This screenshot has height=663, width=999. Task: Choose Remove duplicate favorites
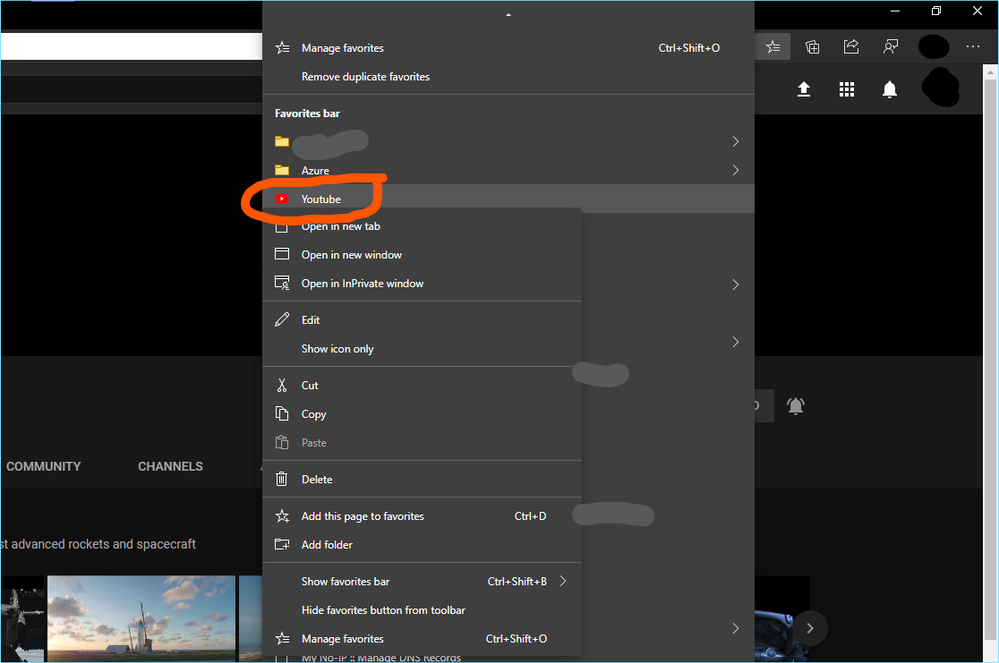click(508, 76)
